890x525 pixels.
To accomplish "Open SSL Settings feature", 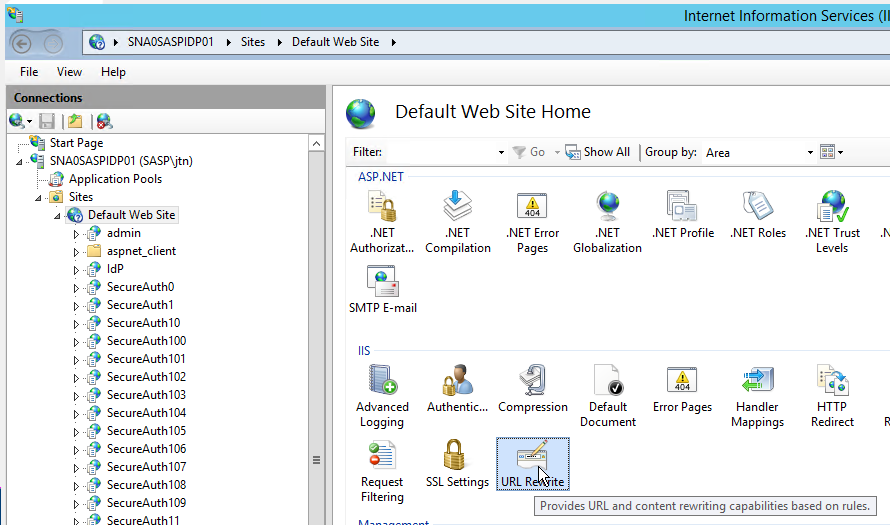I will point(457,464).
